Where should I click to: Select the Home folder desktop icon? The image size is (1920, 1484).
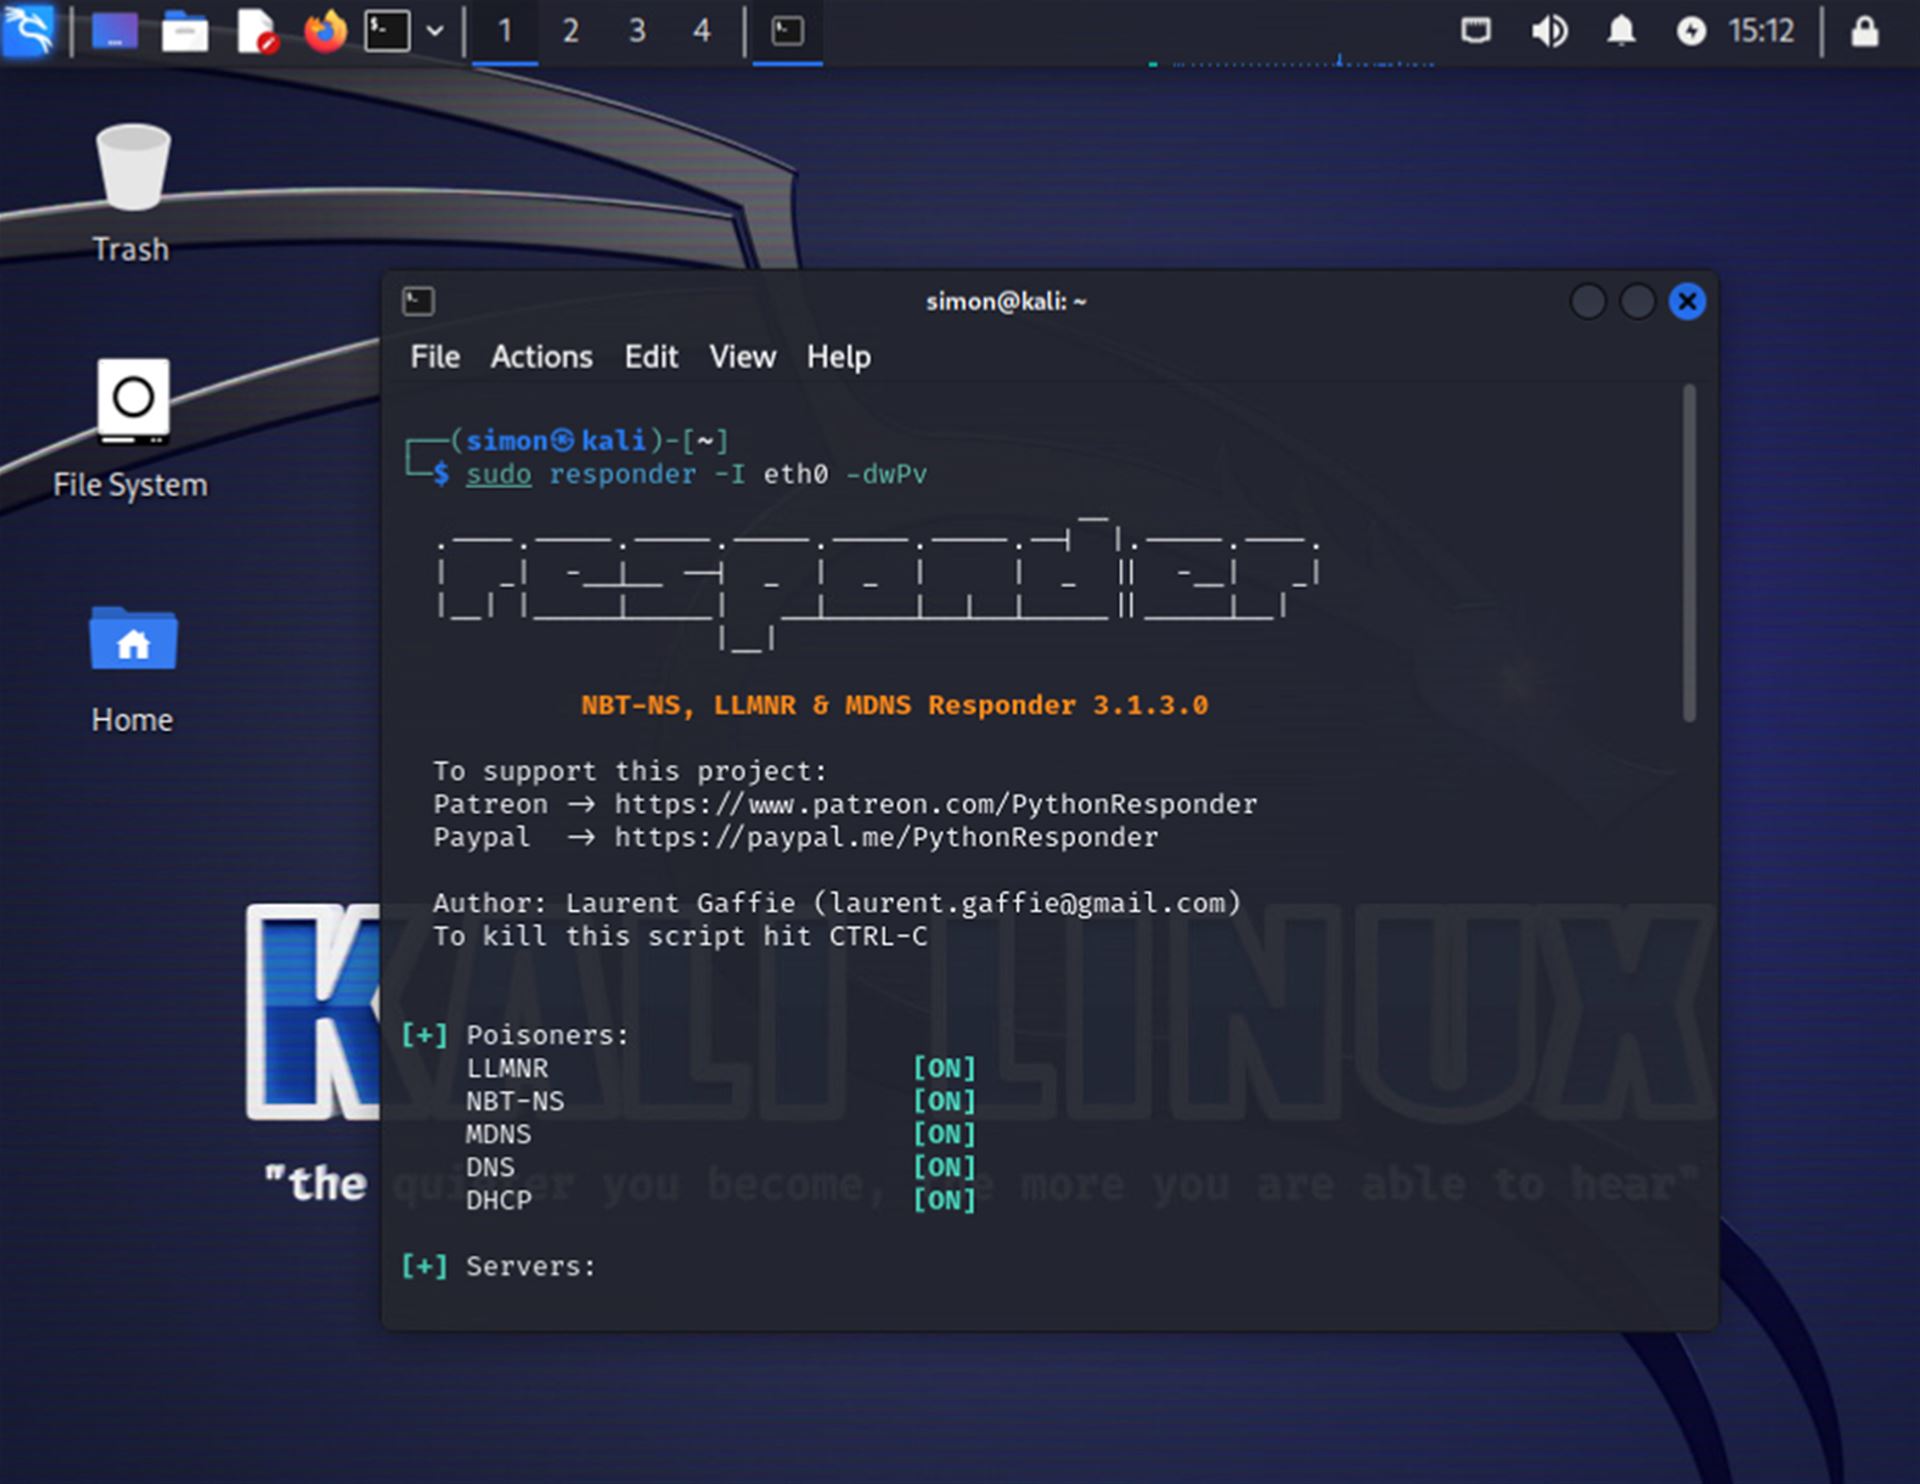click(x=132, y=669)
